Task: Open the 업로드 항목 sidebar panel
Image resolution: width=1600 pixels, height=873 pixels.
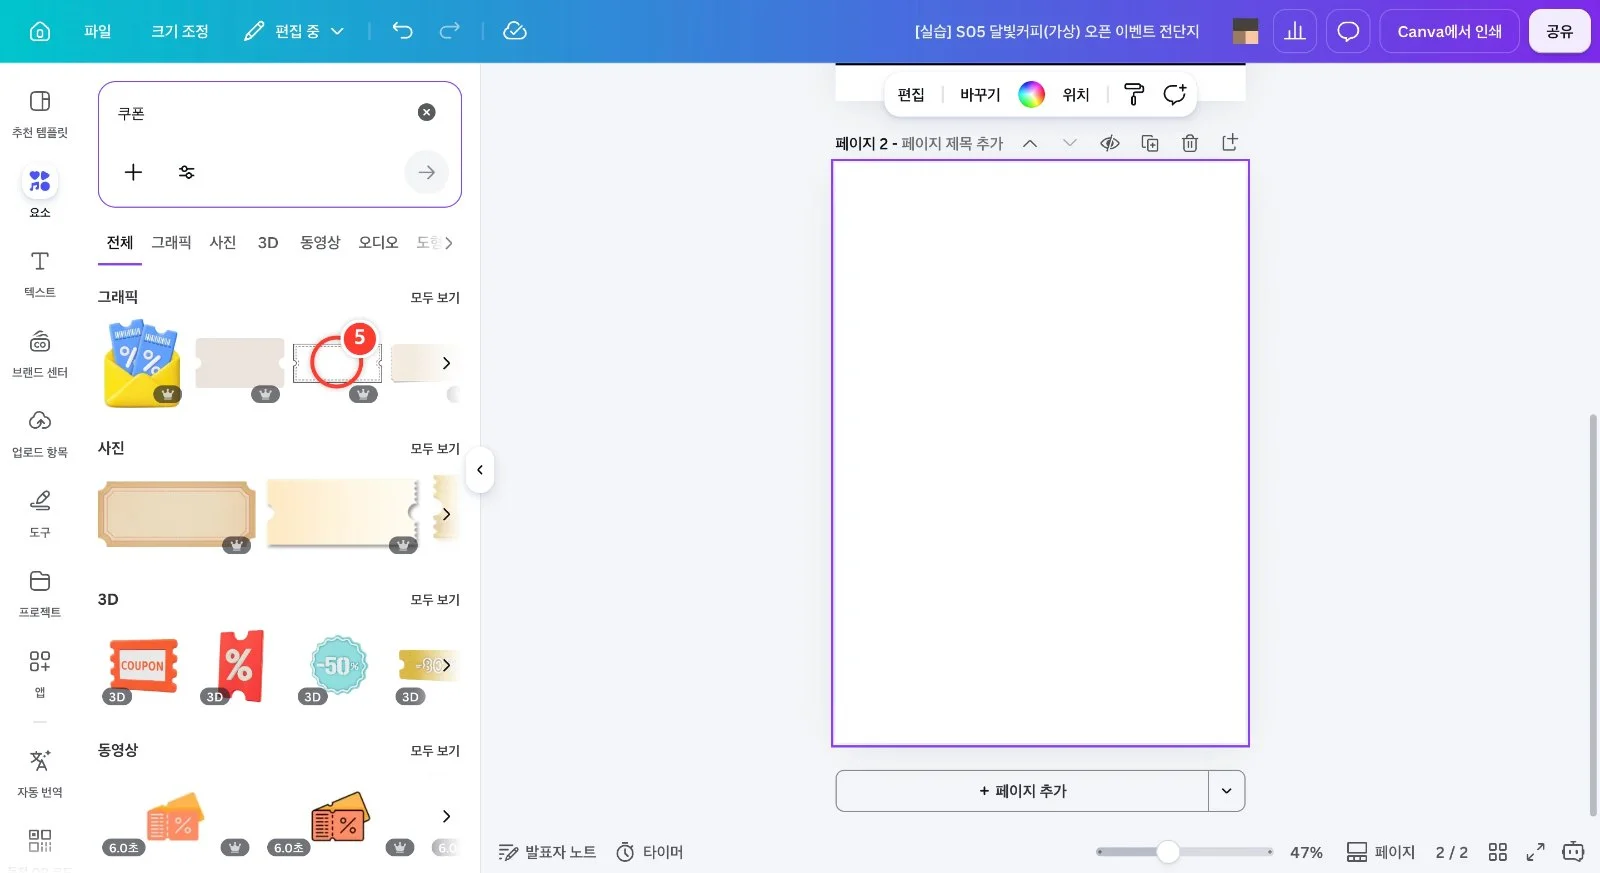Action: [x=40, y=434]
